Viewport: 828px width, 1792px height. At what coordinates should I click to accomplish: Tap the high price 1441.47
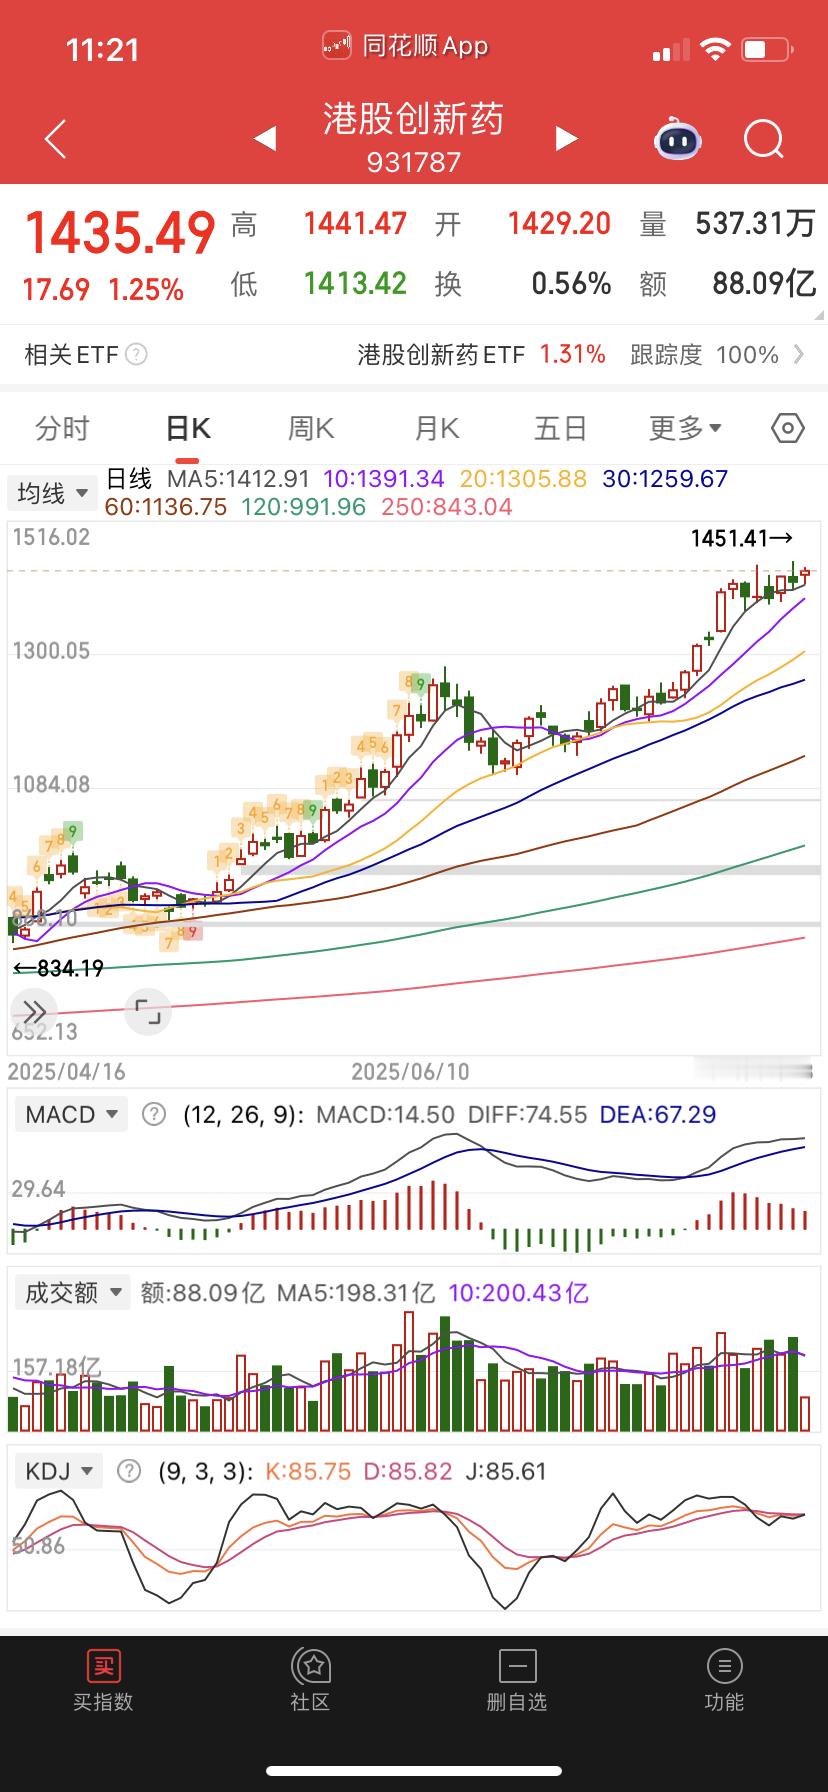(355, 223)
